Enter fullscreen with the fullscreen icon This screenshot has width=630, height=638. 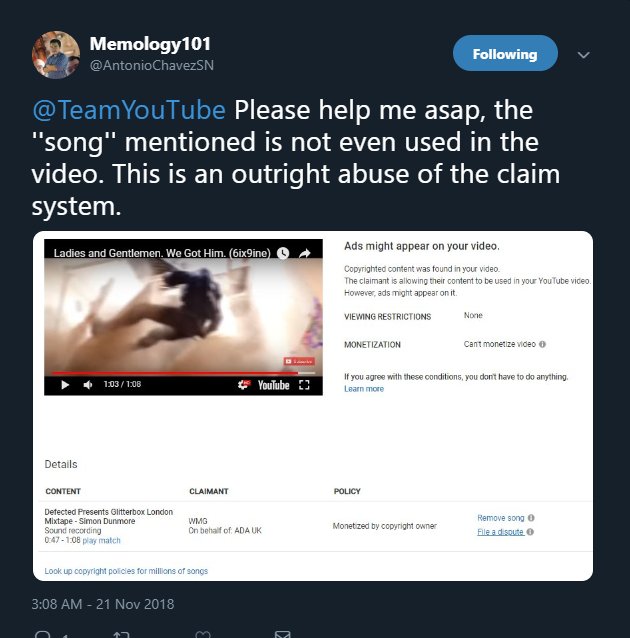pyautogui.click(x=304, y=385)
